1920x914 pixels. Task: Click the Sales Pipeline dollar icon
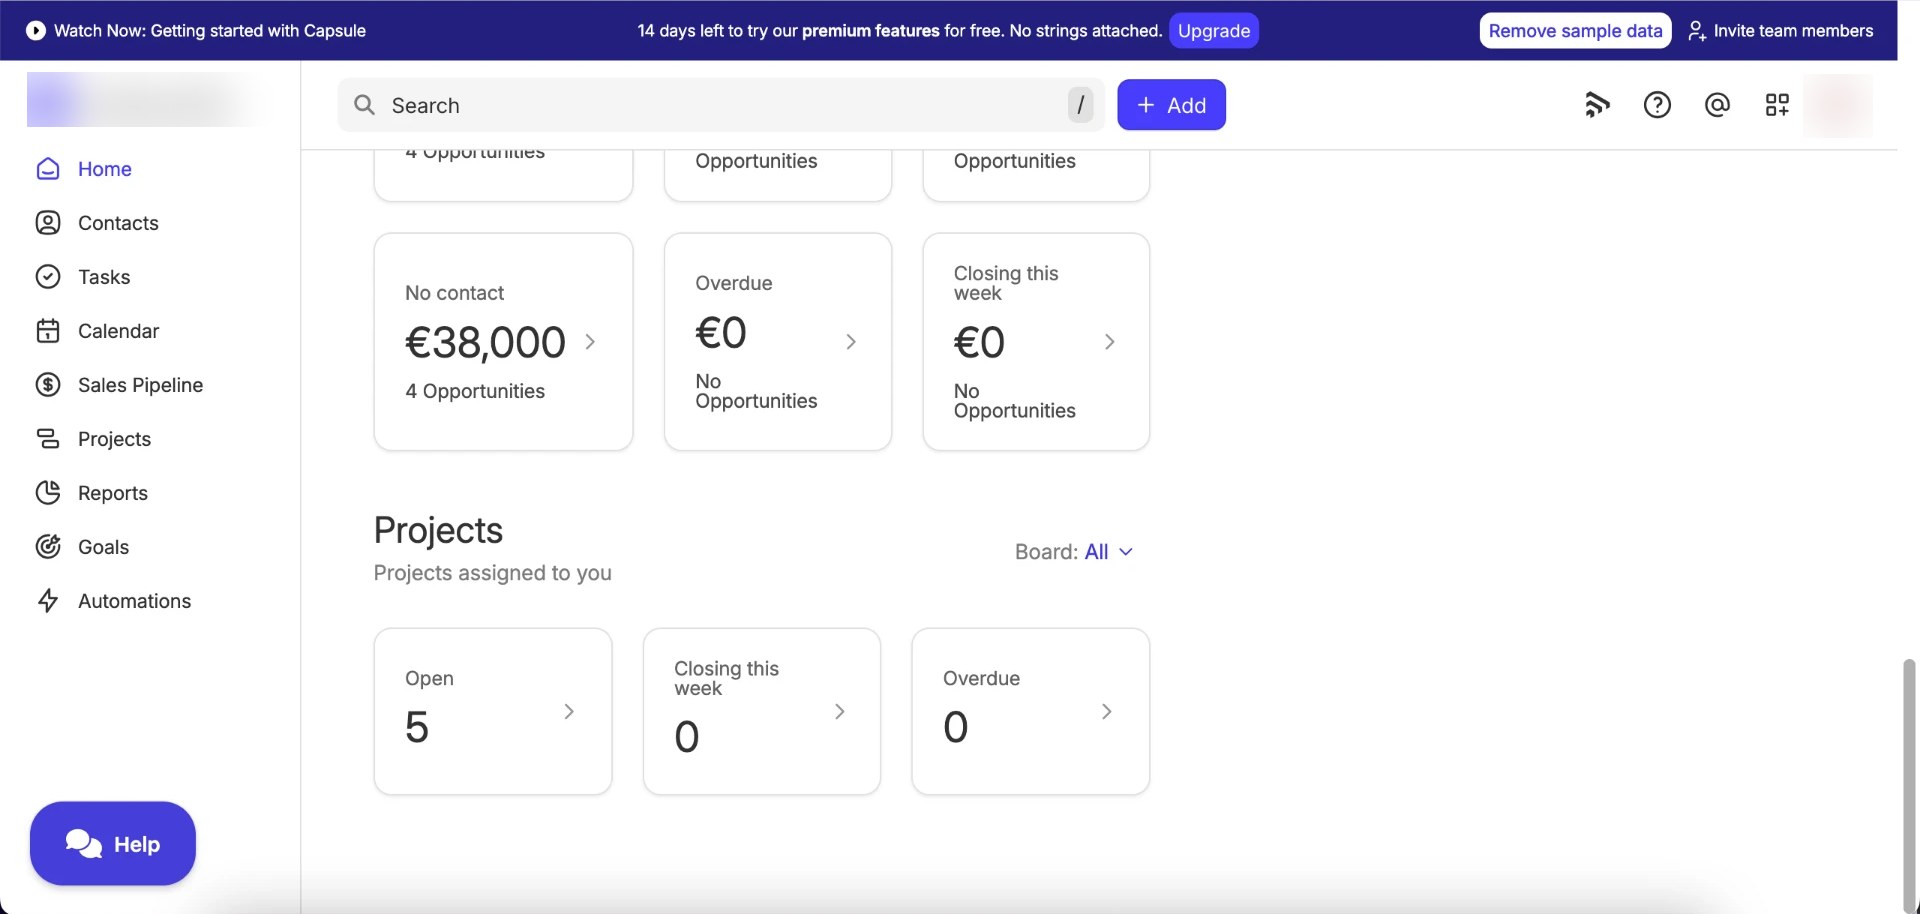(48, 385)
